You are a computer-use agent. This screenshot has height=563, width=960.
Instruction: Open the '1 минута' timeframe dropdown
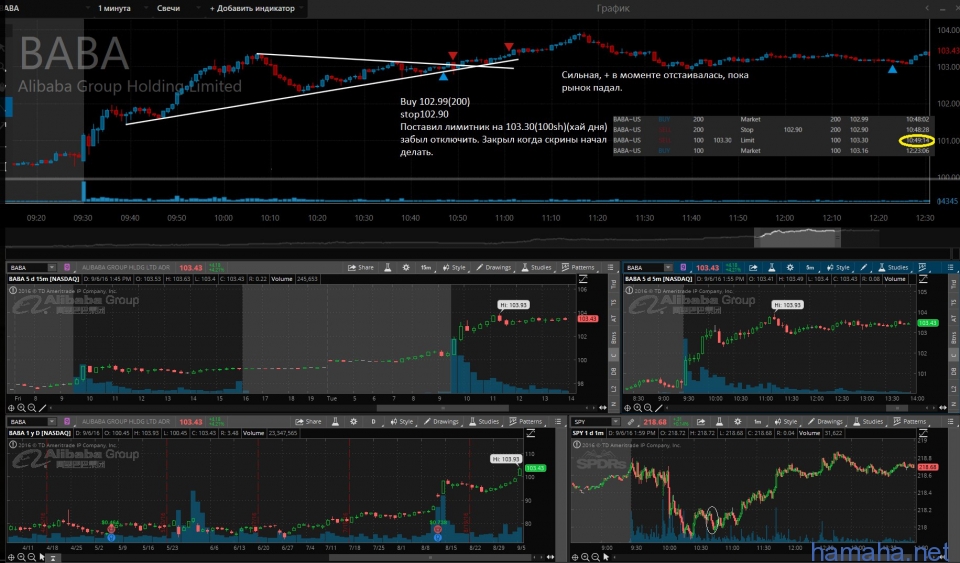point(122,8)
